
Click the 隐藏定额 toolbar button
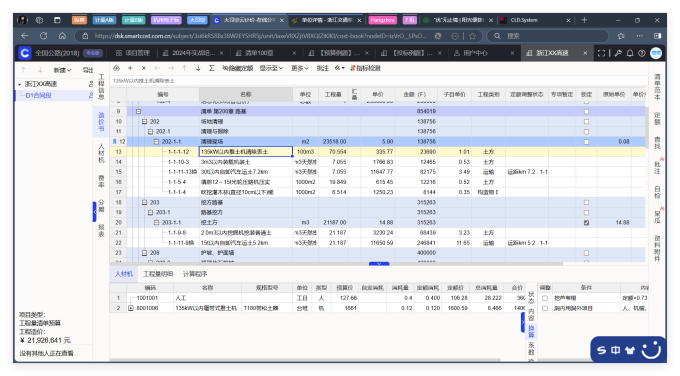click(x=238, y=68)
